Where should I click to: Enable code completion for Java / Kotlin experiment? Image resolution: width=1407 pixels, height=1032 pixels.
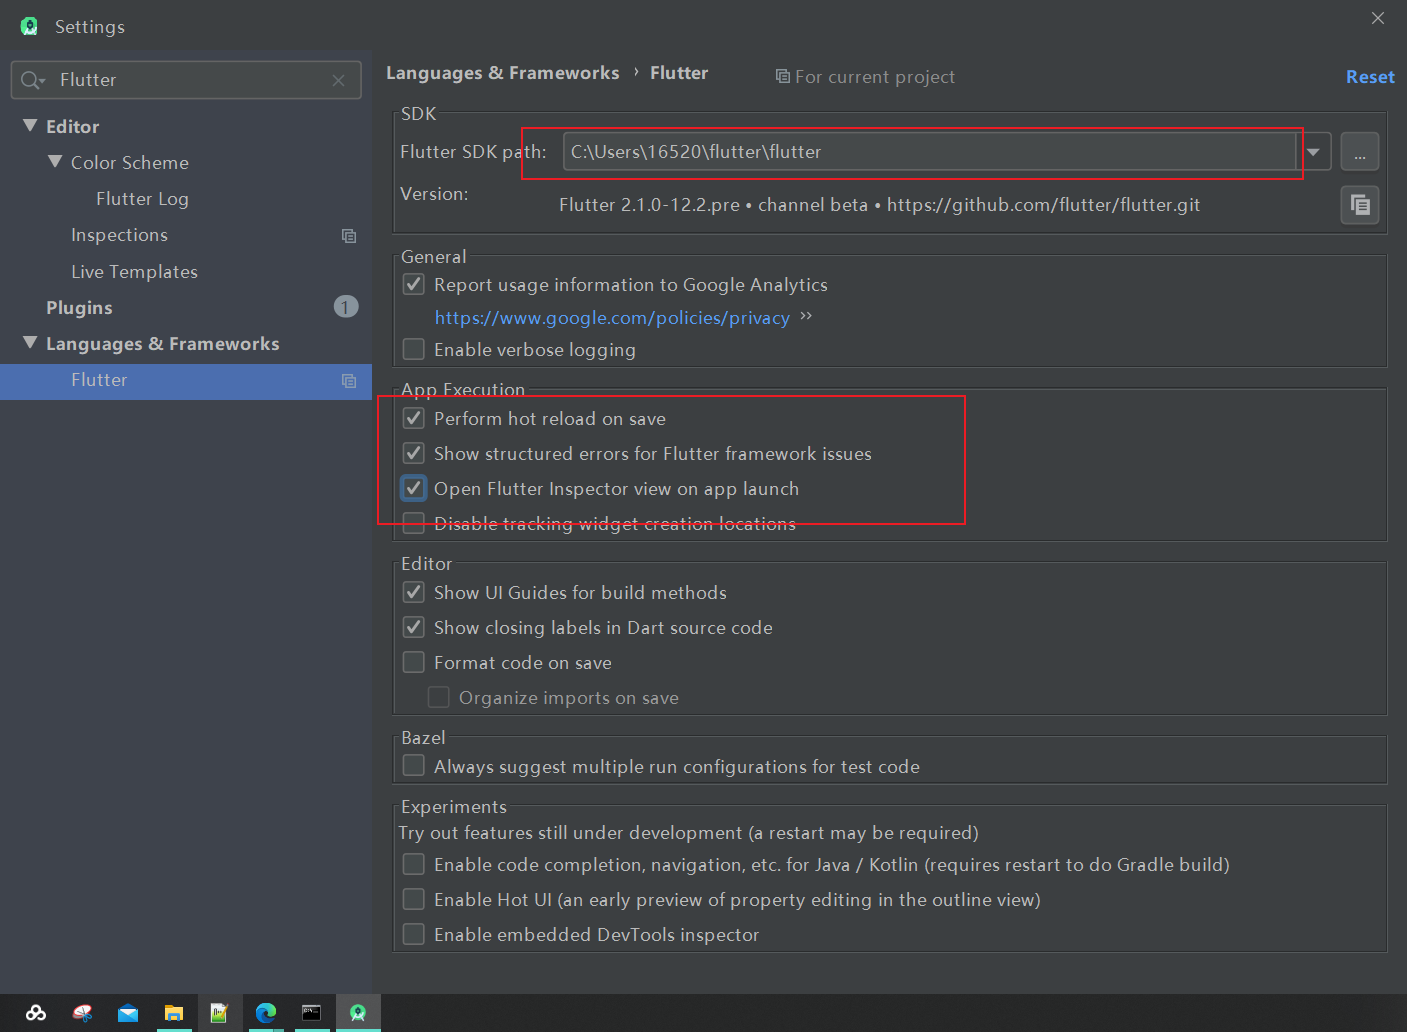coord(413,864)
